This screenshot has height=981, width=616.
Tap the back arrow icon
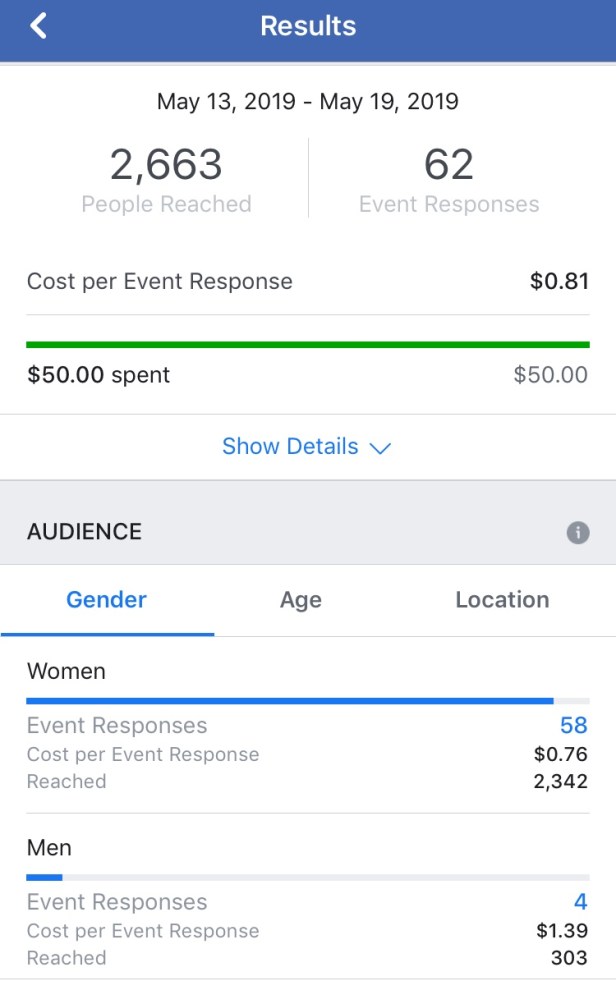pyautogui.click(x=39, y=26)
